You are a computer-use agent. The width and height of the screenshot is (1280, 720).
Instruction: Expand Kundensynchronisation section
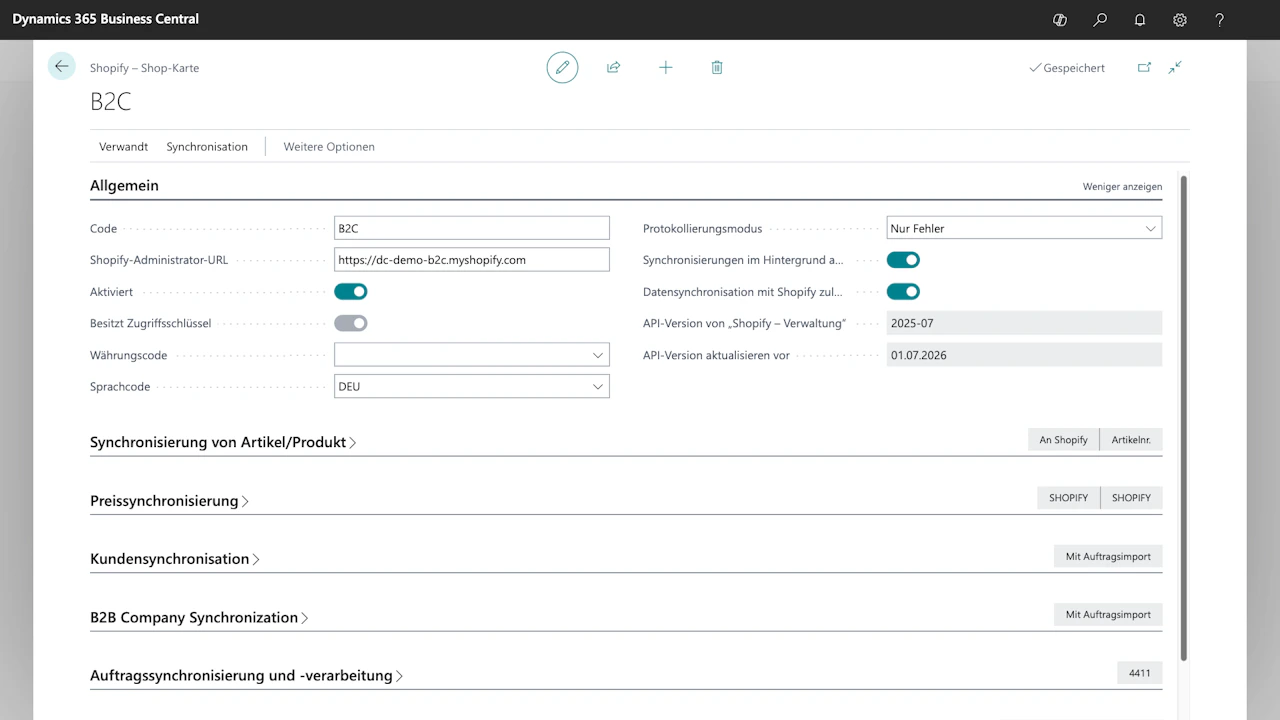pos(175,559)
